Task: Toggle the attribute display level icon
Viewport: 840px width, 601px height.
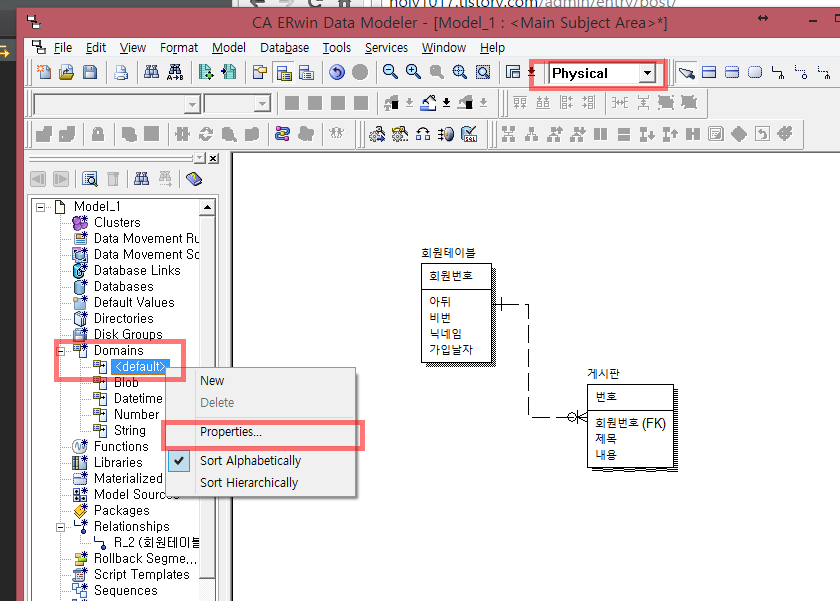Action: coord(283,72)
